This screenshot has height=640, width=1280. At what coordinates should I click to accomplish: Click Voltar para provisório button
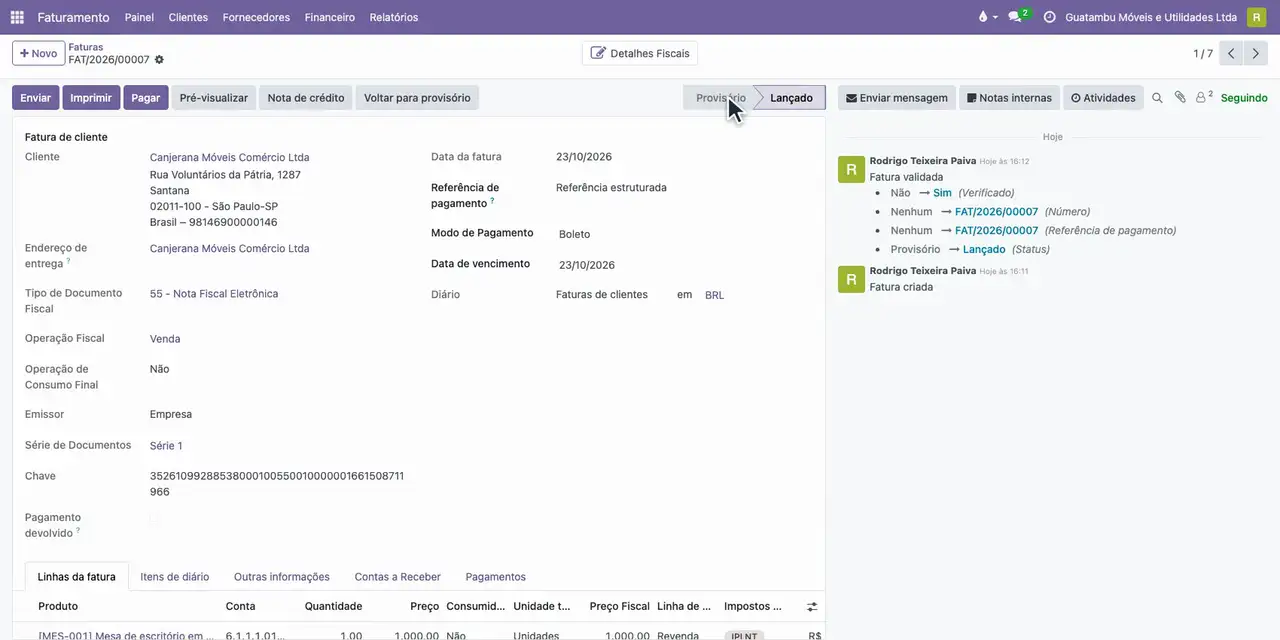pos(417,98)
